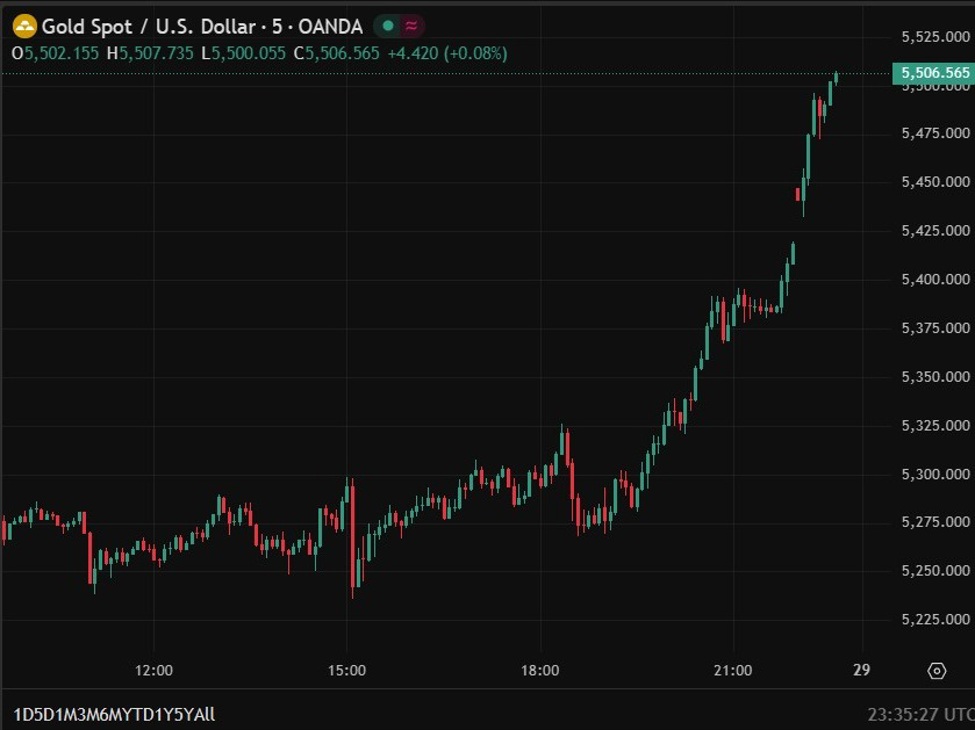Click the 5,325.000 price axis label

coord(935,425)
